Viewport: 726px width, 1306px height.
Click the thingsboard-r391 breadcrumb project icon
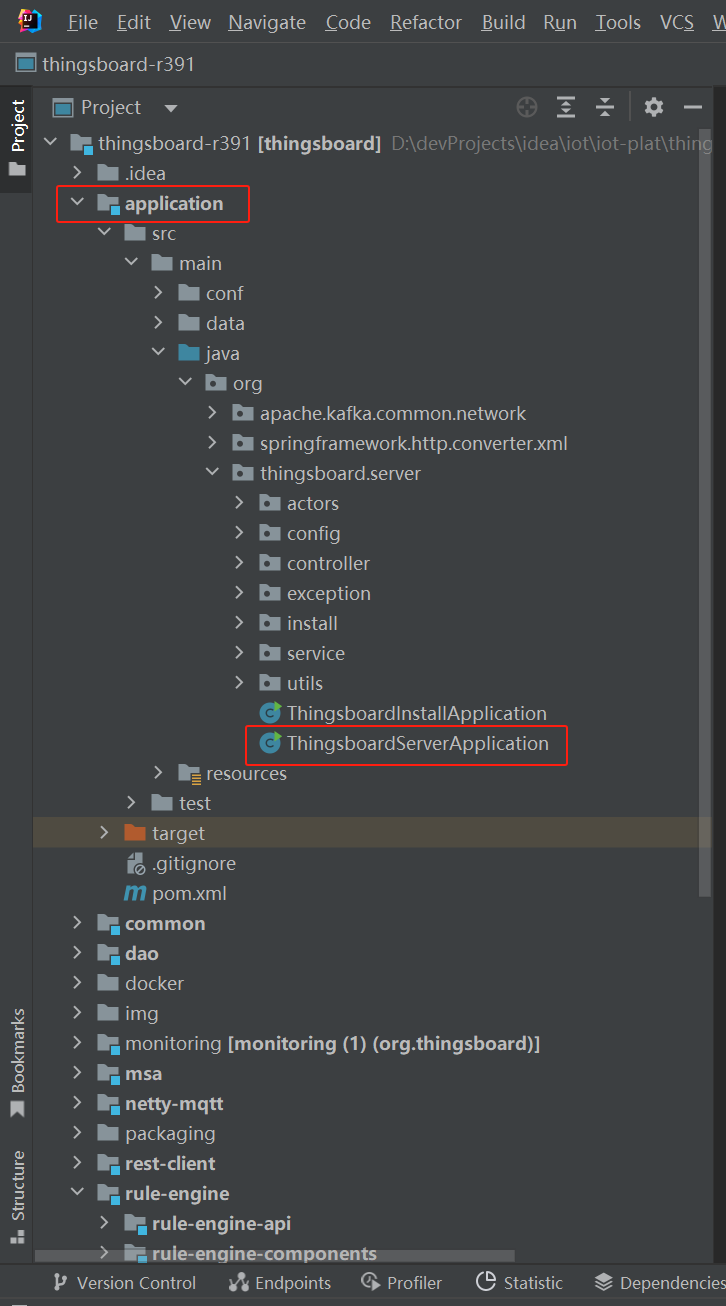[26, 64]
